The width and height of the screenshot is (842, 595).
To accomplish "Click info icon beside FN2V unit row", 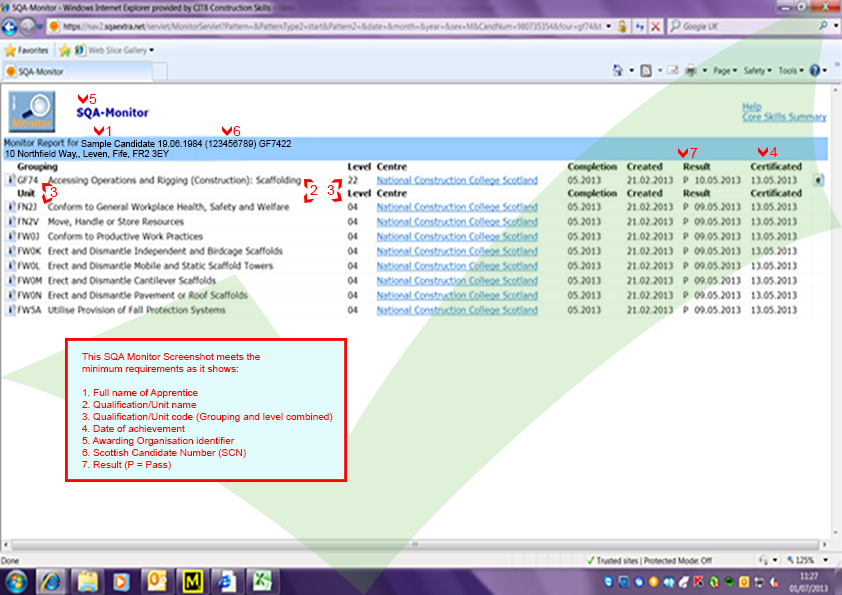I will [x=10, y=222].
